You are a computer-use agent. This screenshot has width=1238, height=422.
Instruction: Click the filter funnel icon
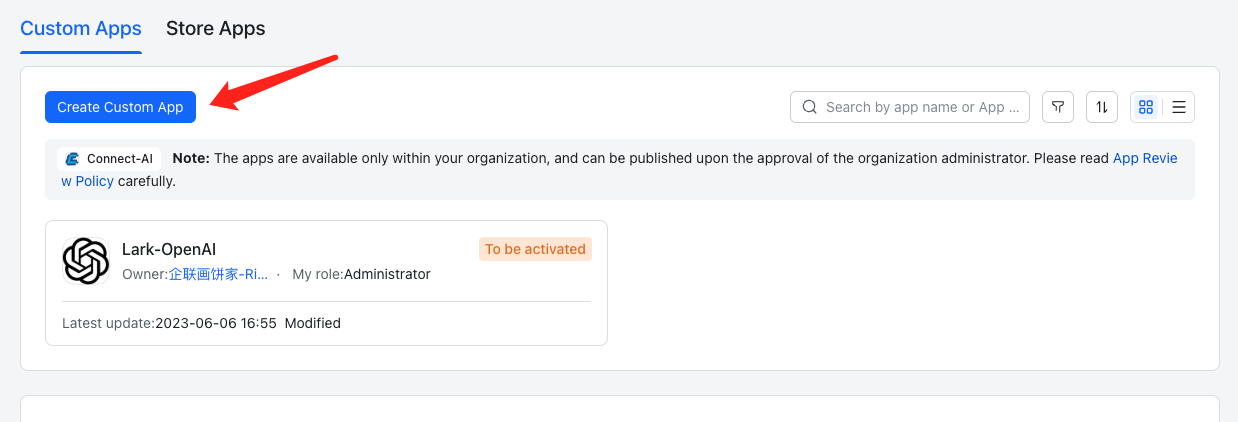pos(1058,107)
